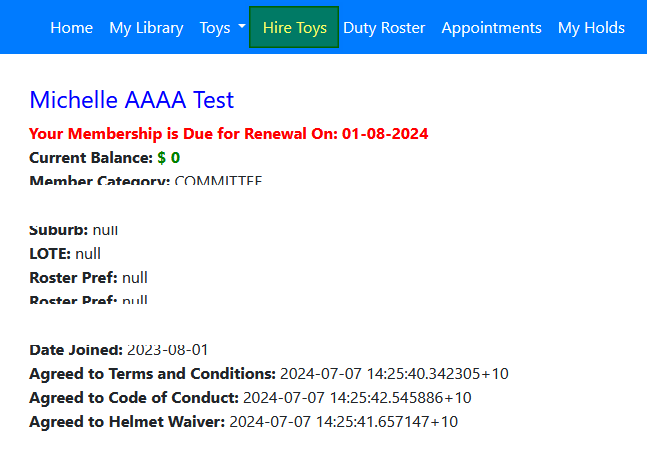Click the Agreed to Terms and Conditions label

tap(152, 374)
